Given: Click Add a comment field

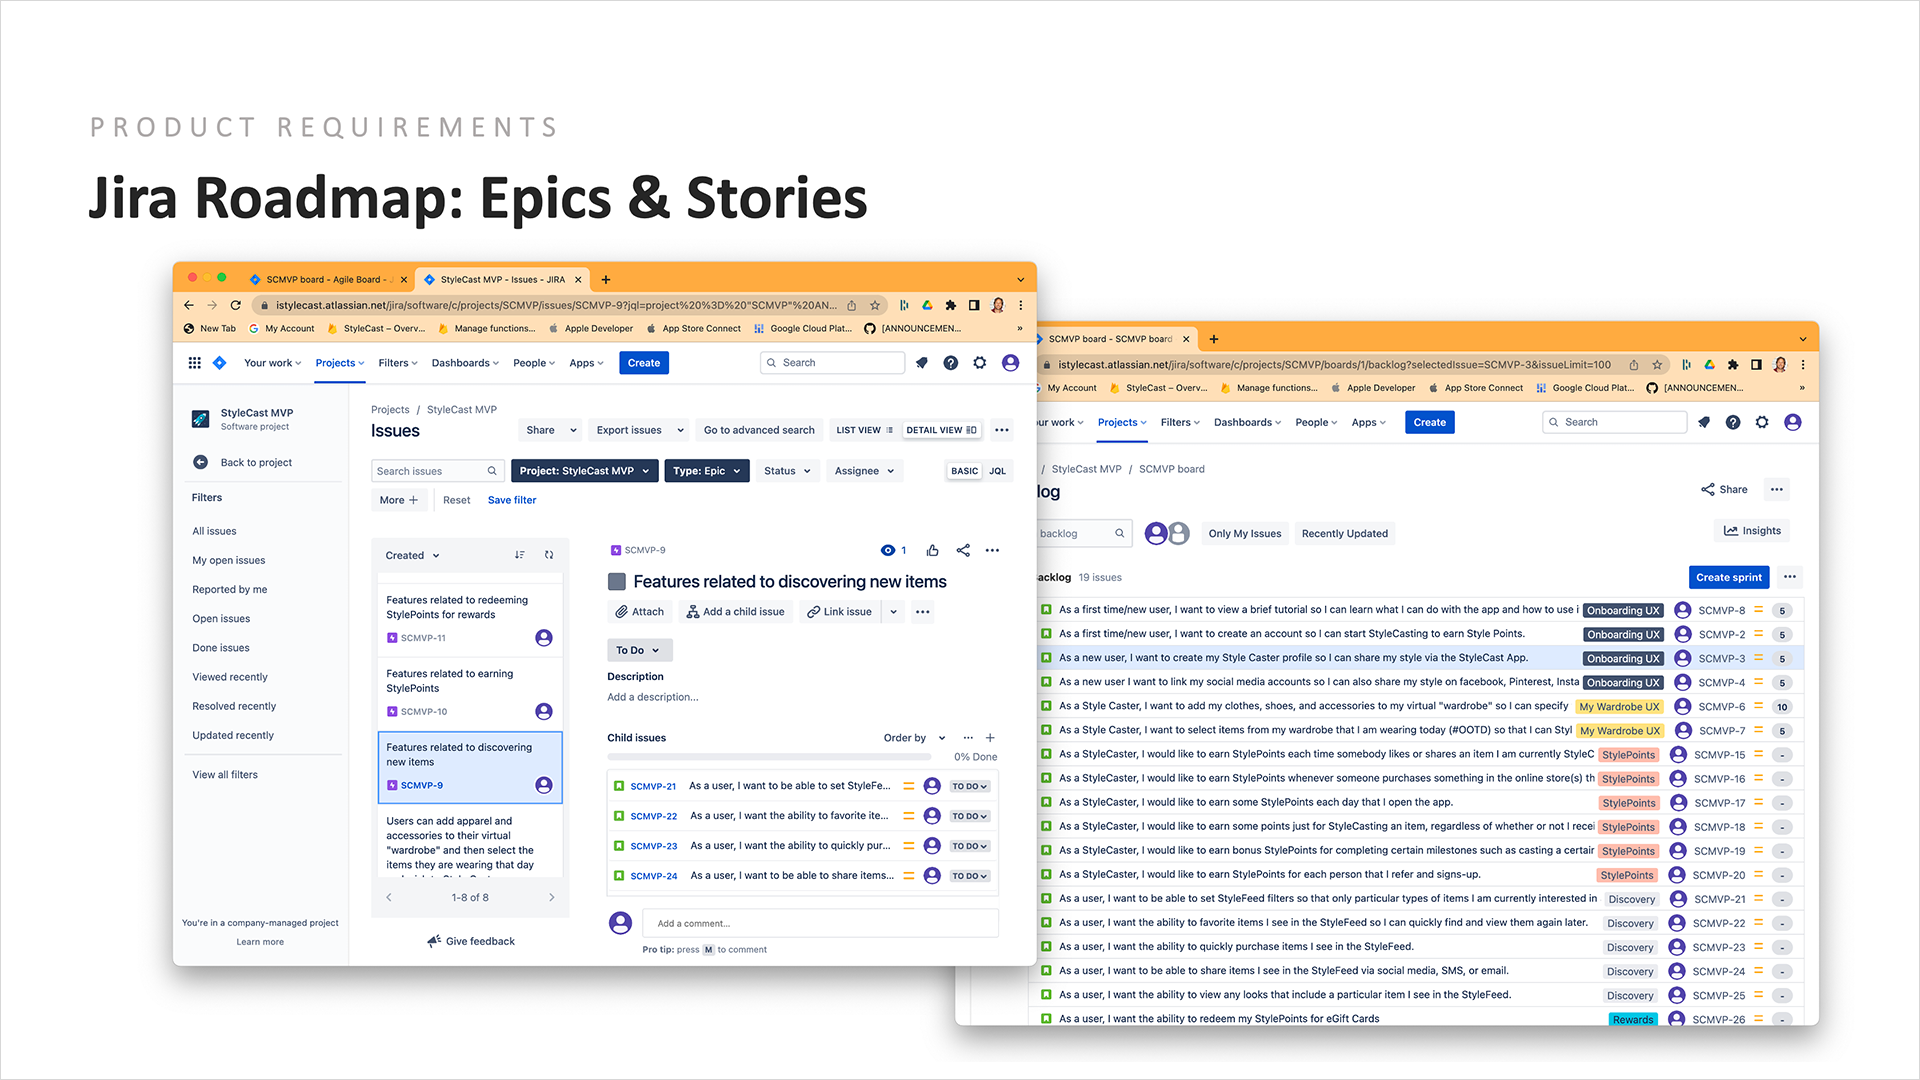Looking at the screenshot, I should click(821, 923).
